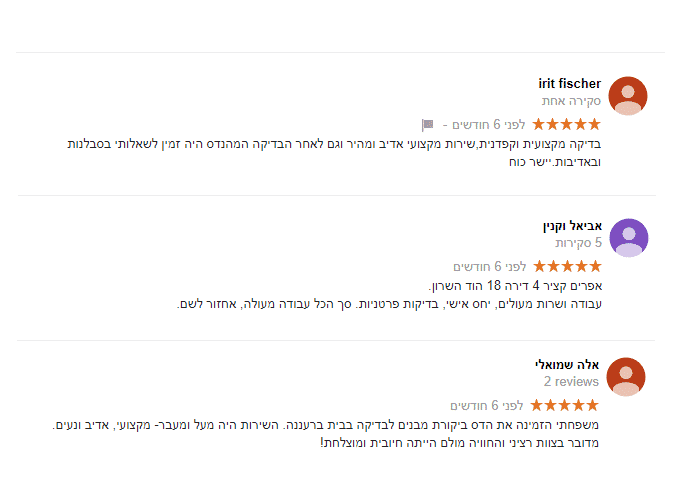683x491 pixels.
Task: Click the 'סקירה אחת' review count
Action: [x=572, y=101]
